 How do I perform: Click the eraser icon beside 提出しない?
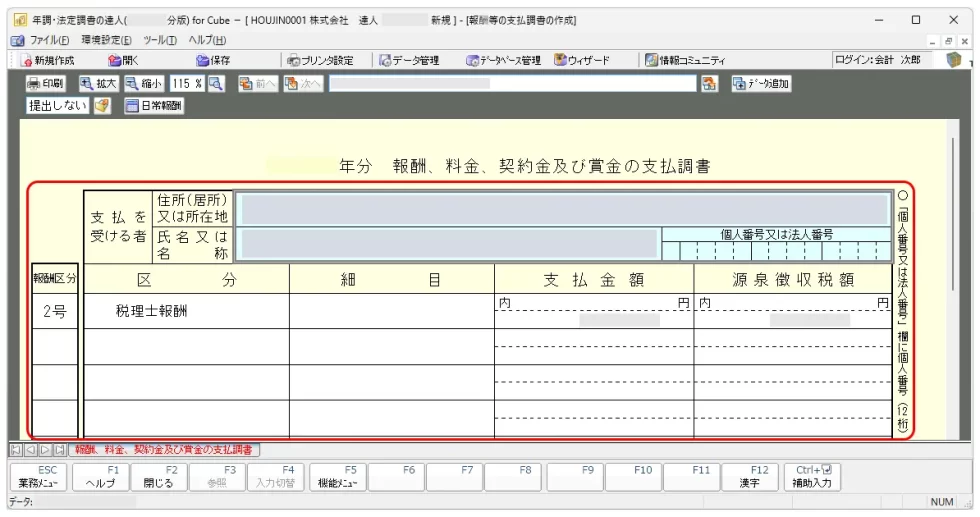102,106
